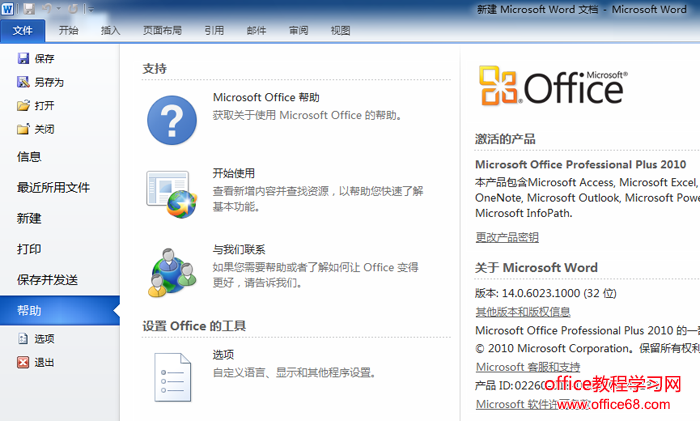Click the 更改产品密钥 link
Image resolution: width=700 pixels, height=421 pixels.
507,237
